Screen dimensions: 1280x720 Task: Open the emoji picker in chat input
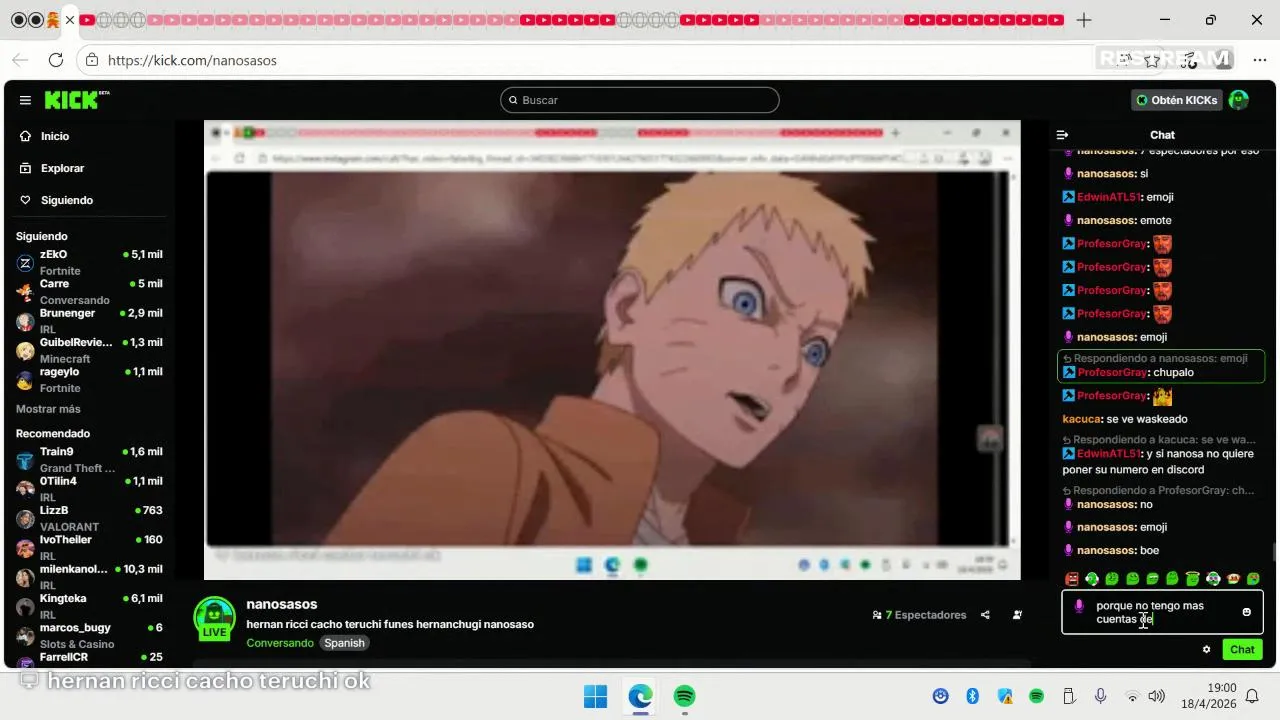pos(1246,612)
